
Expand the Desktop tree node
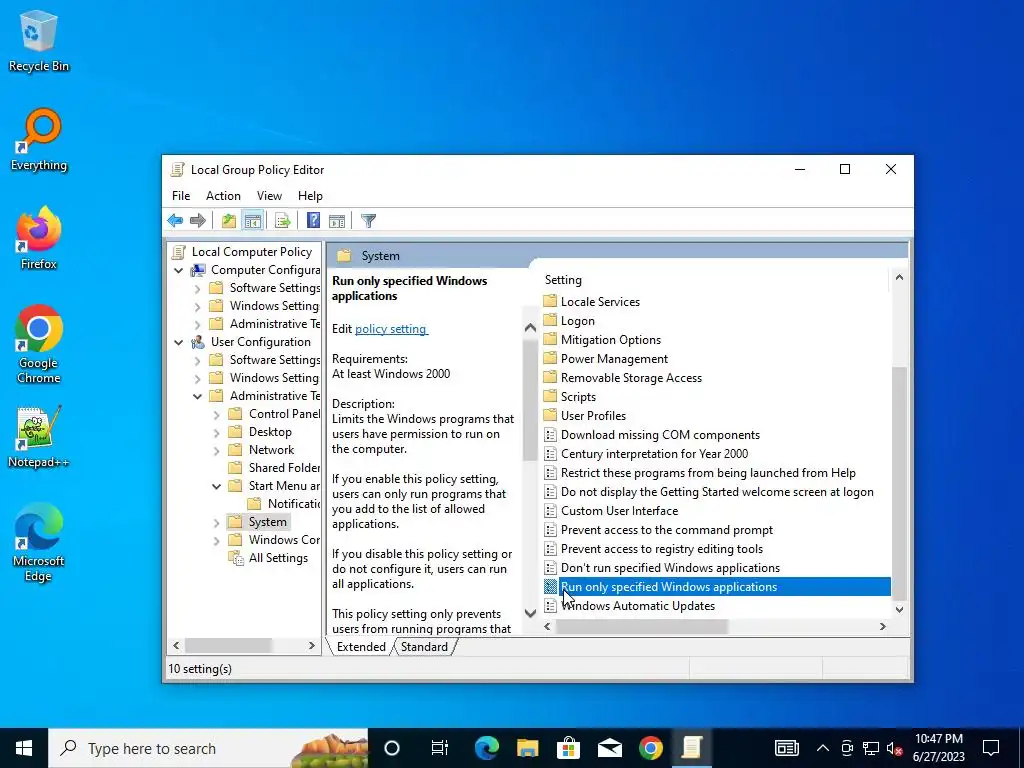(216, 432)
